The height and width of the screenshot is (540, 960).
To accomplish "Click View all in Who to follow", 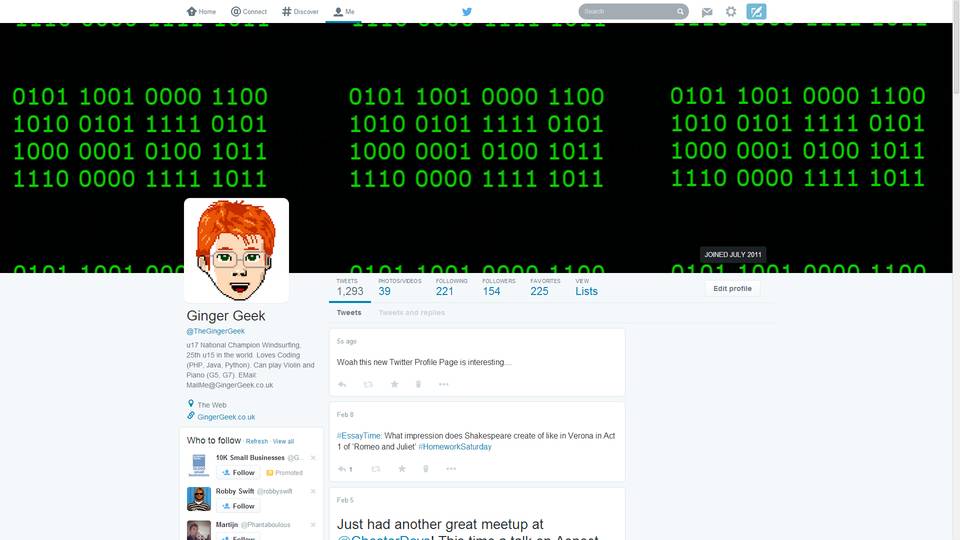I will [x=283, y=441].
